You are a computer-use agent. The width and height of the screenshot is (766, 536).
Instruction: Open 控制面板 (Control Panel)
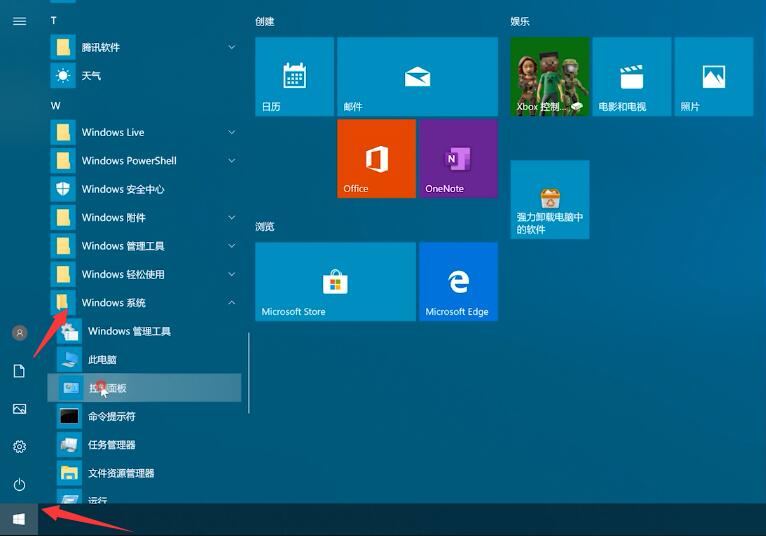coord(145,388)
